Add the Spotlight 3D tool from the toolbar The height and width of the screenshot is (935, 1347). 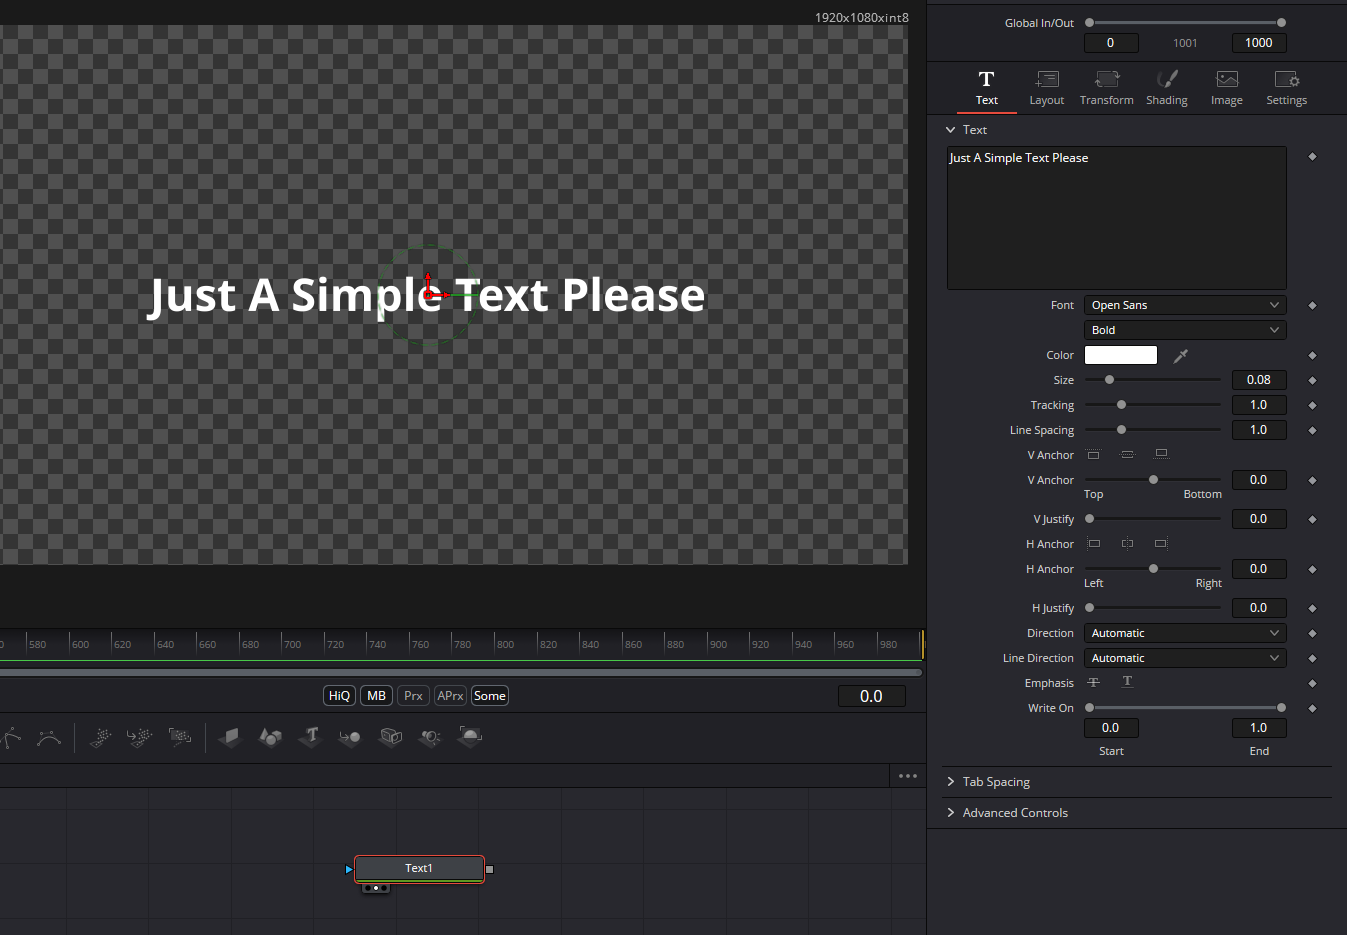point(430,737)
